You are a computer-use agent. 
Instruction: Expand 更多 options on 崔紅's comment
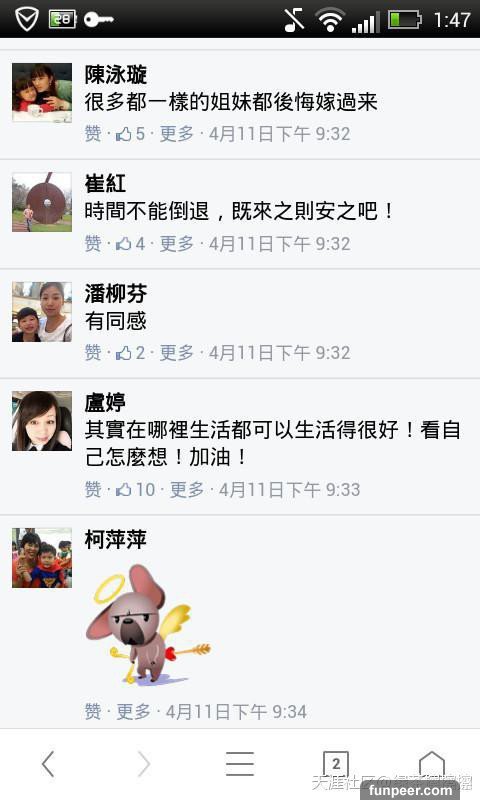tap(176, 244)
